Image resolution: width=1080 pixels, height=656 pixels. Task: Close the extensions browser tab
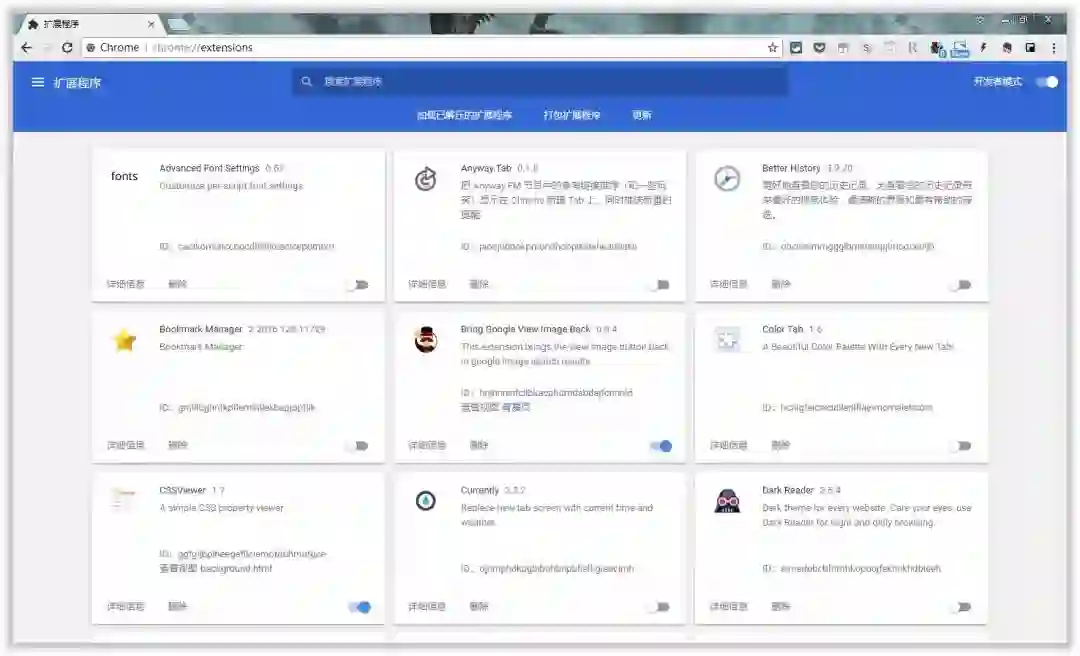click(151, 24)
